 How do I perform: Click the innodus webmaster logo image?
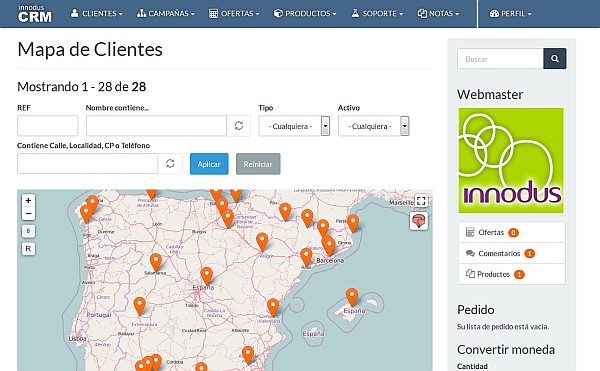511,160
